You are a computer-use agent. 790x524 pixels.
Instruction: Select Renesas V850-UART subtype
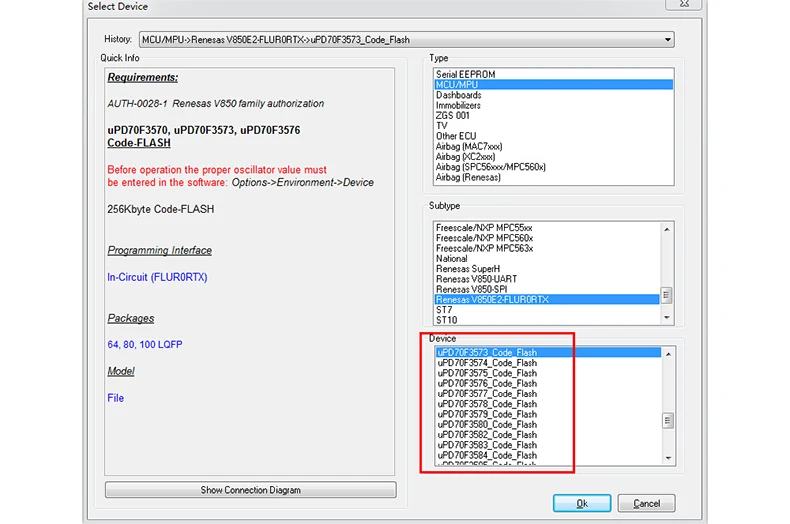[x=547, y=279]
